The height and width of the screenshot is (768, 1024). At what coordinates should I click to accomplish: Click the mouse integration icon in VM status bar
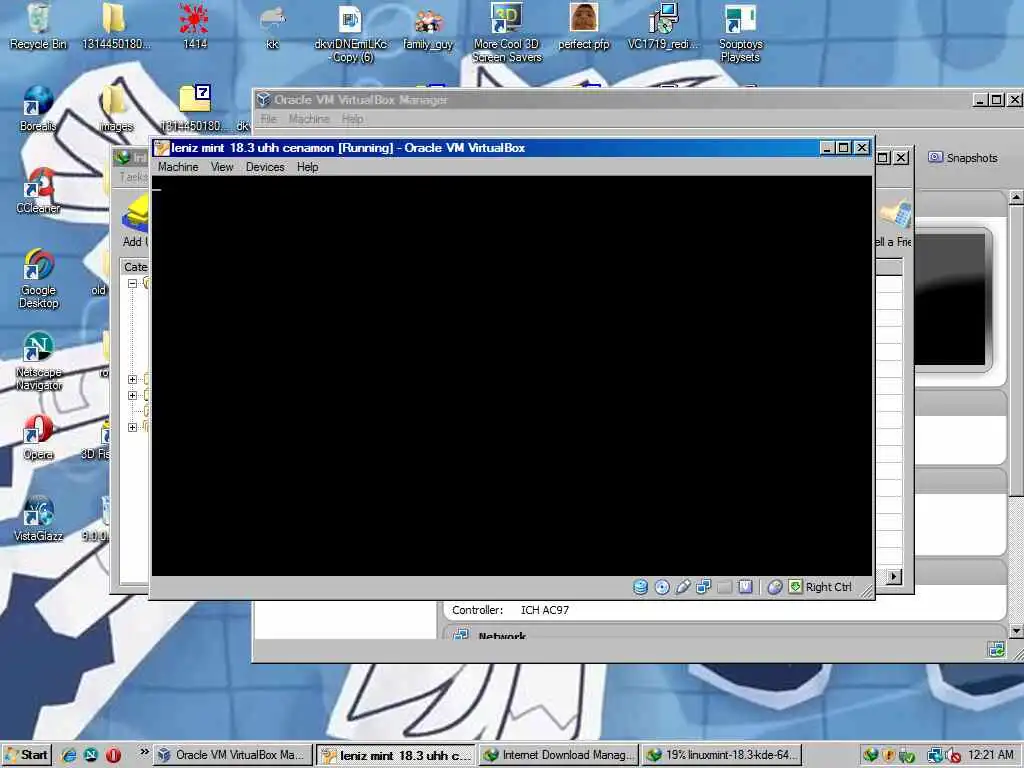[x=775, y=587]
